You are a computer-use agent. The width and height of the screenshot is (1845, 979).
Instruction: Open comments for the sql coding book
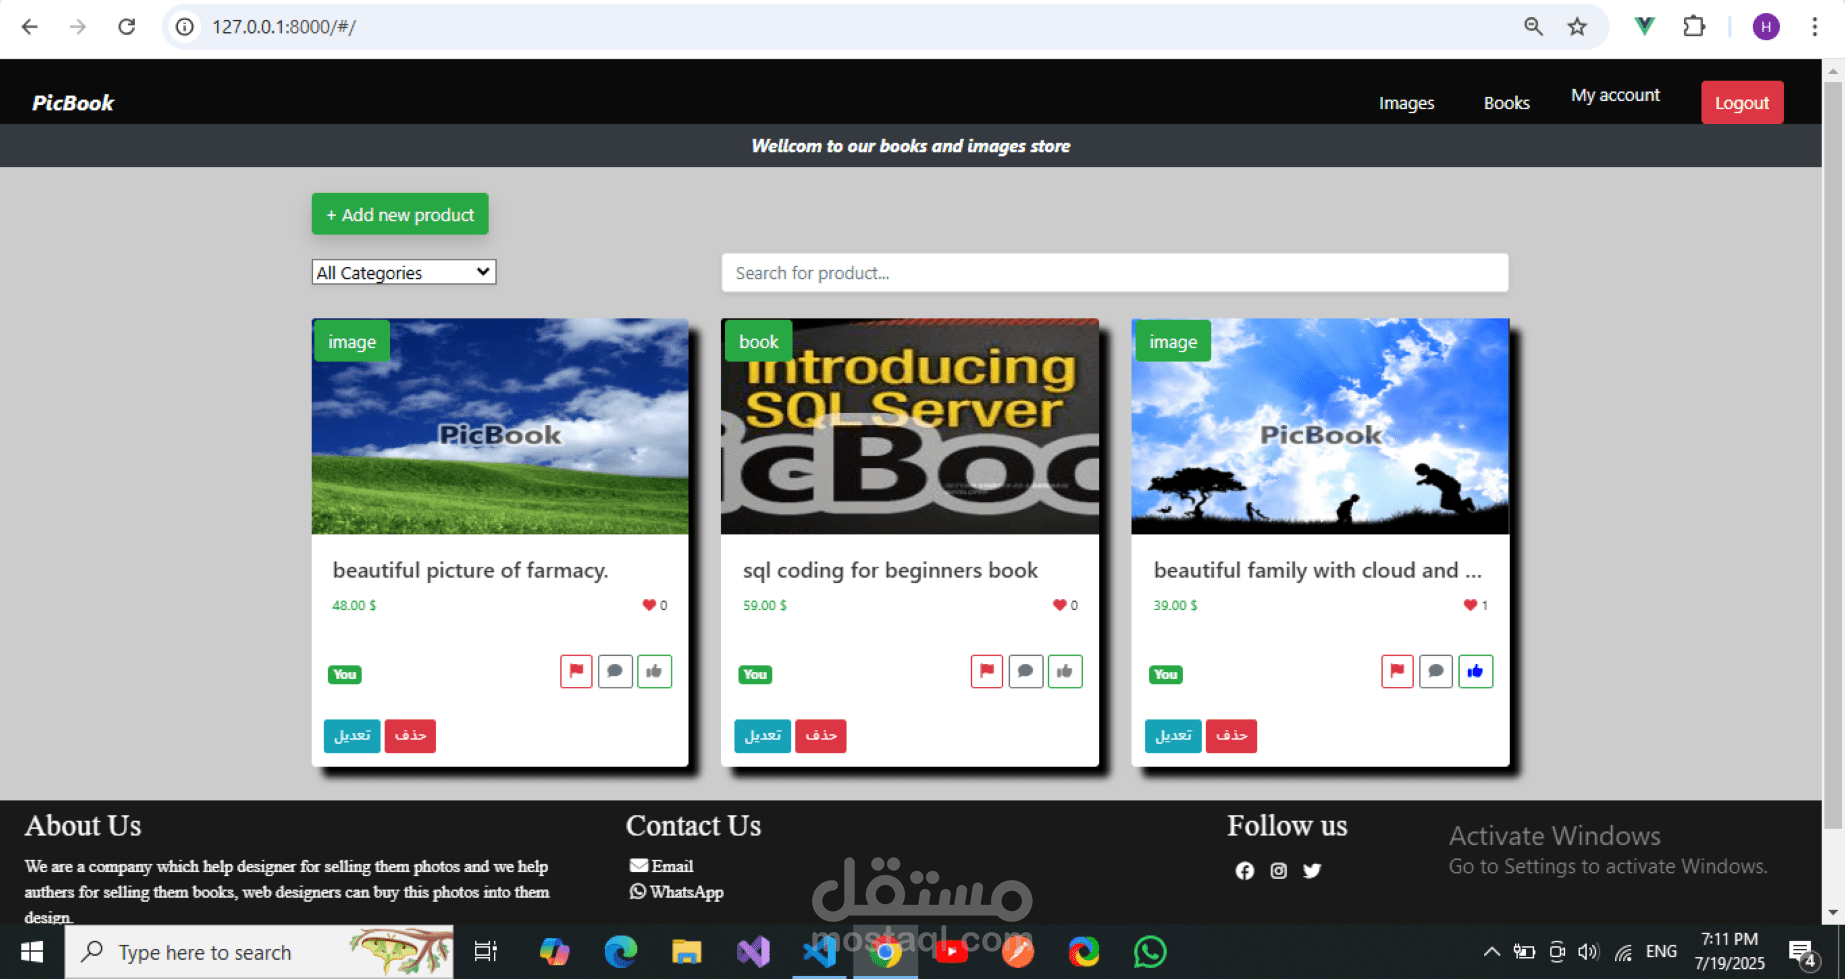[x=1026, y=671]
